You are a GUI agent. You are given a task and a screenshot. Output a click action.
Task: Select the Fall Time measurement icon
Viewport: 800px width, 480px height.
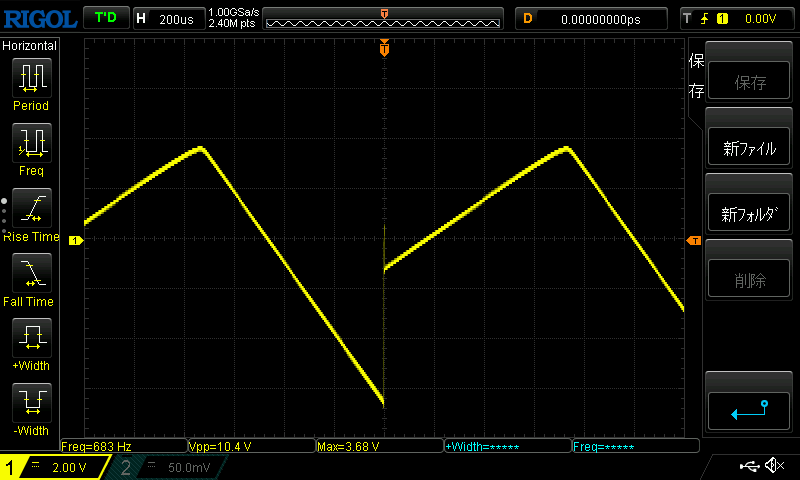tap(32, 273)
